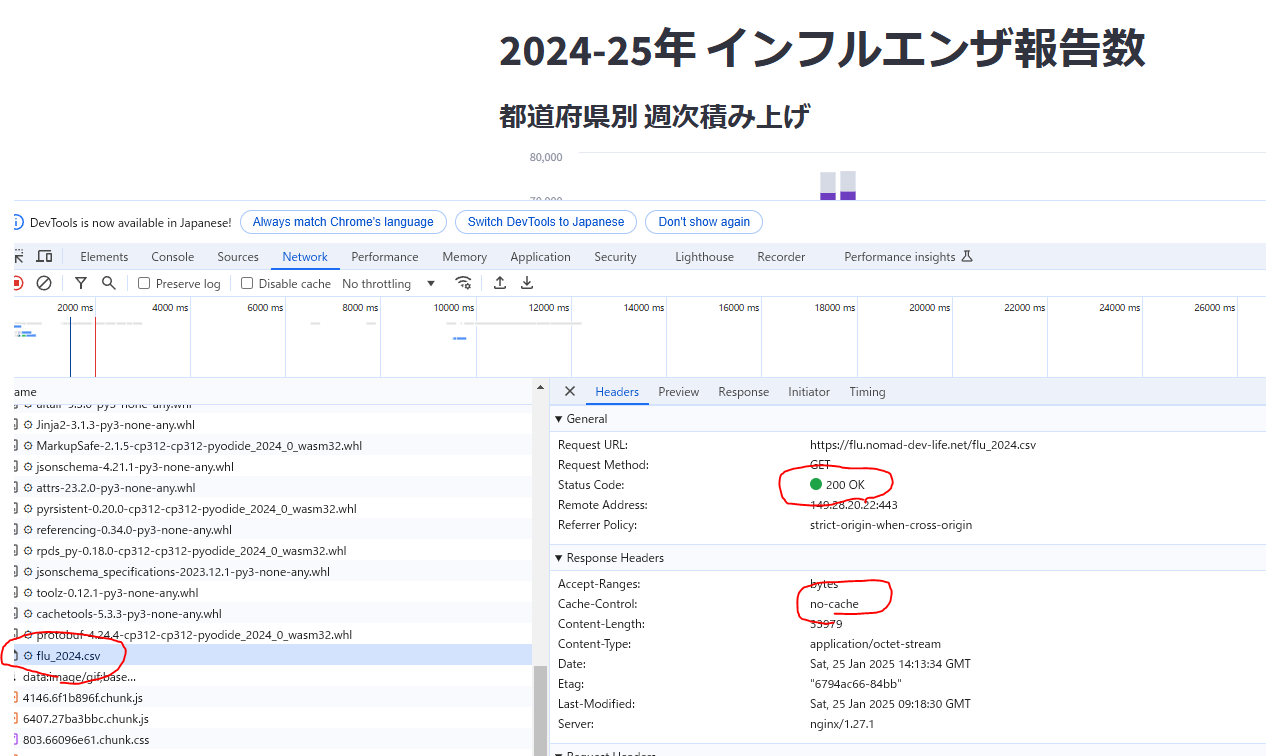Open the Preview tab for the request
Screen dimensions: 1266x756
click(678, 392)
